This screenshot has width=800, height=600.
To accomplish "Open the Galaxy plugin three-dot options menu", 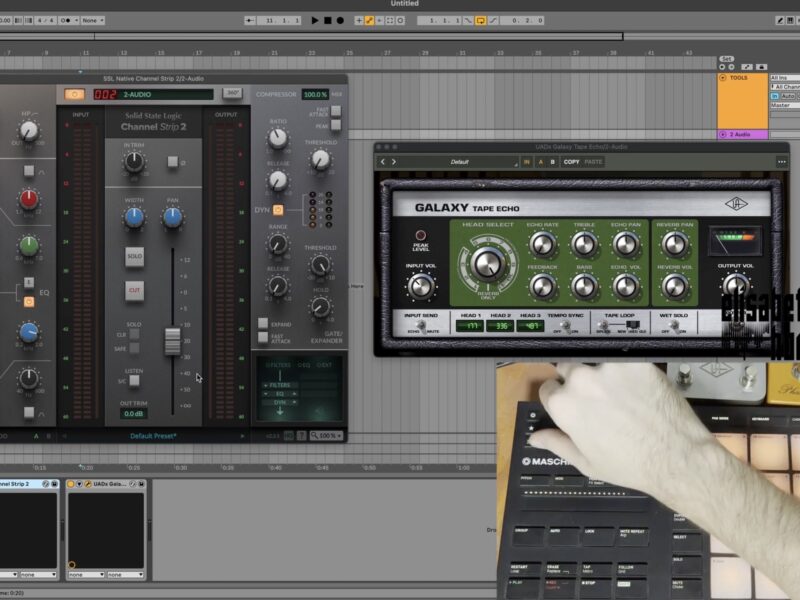I will point(781,161).
